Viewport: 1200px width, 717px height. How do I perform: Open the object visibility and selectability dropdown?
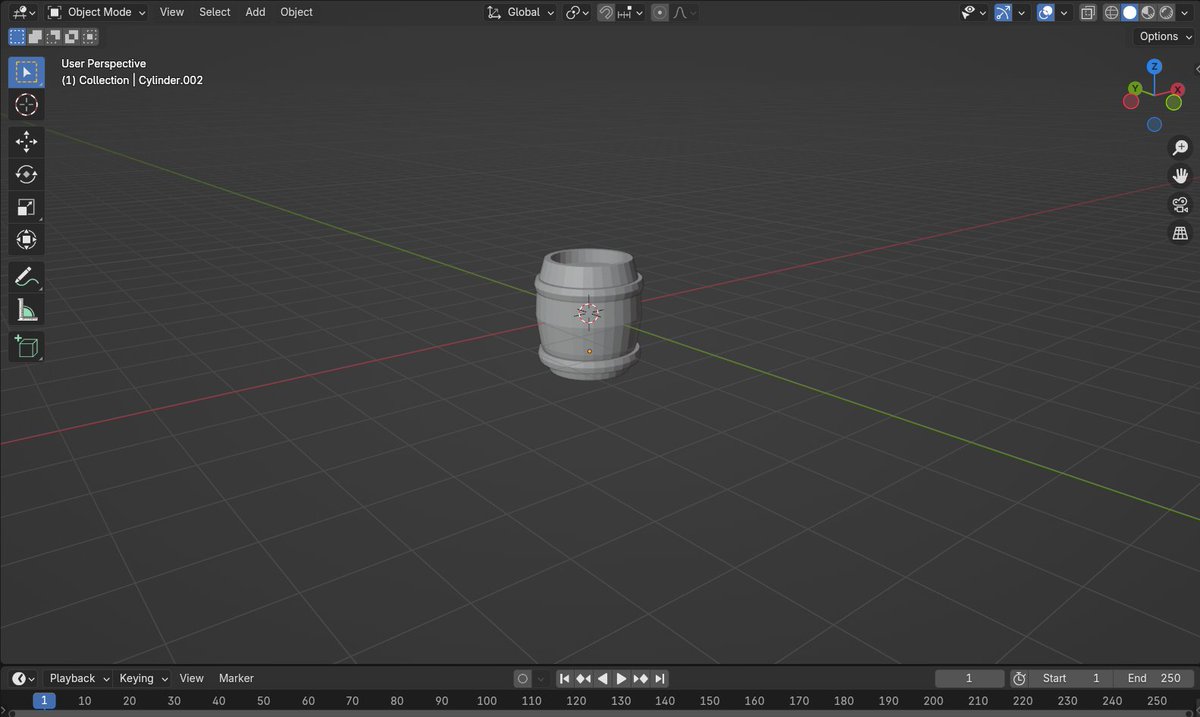973,13
